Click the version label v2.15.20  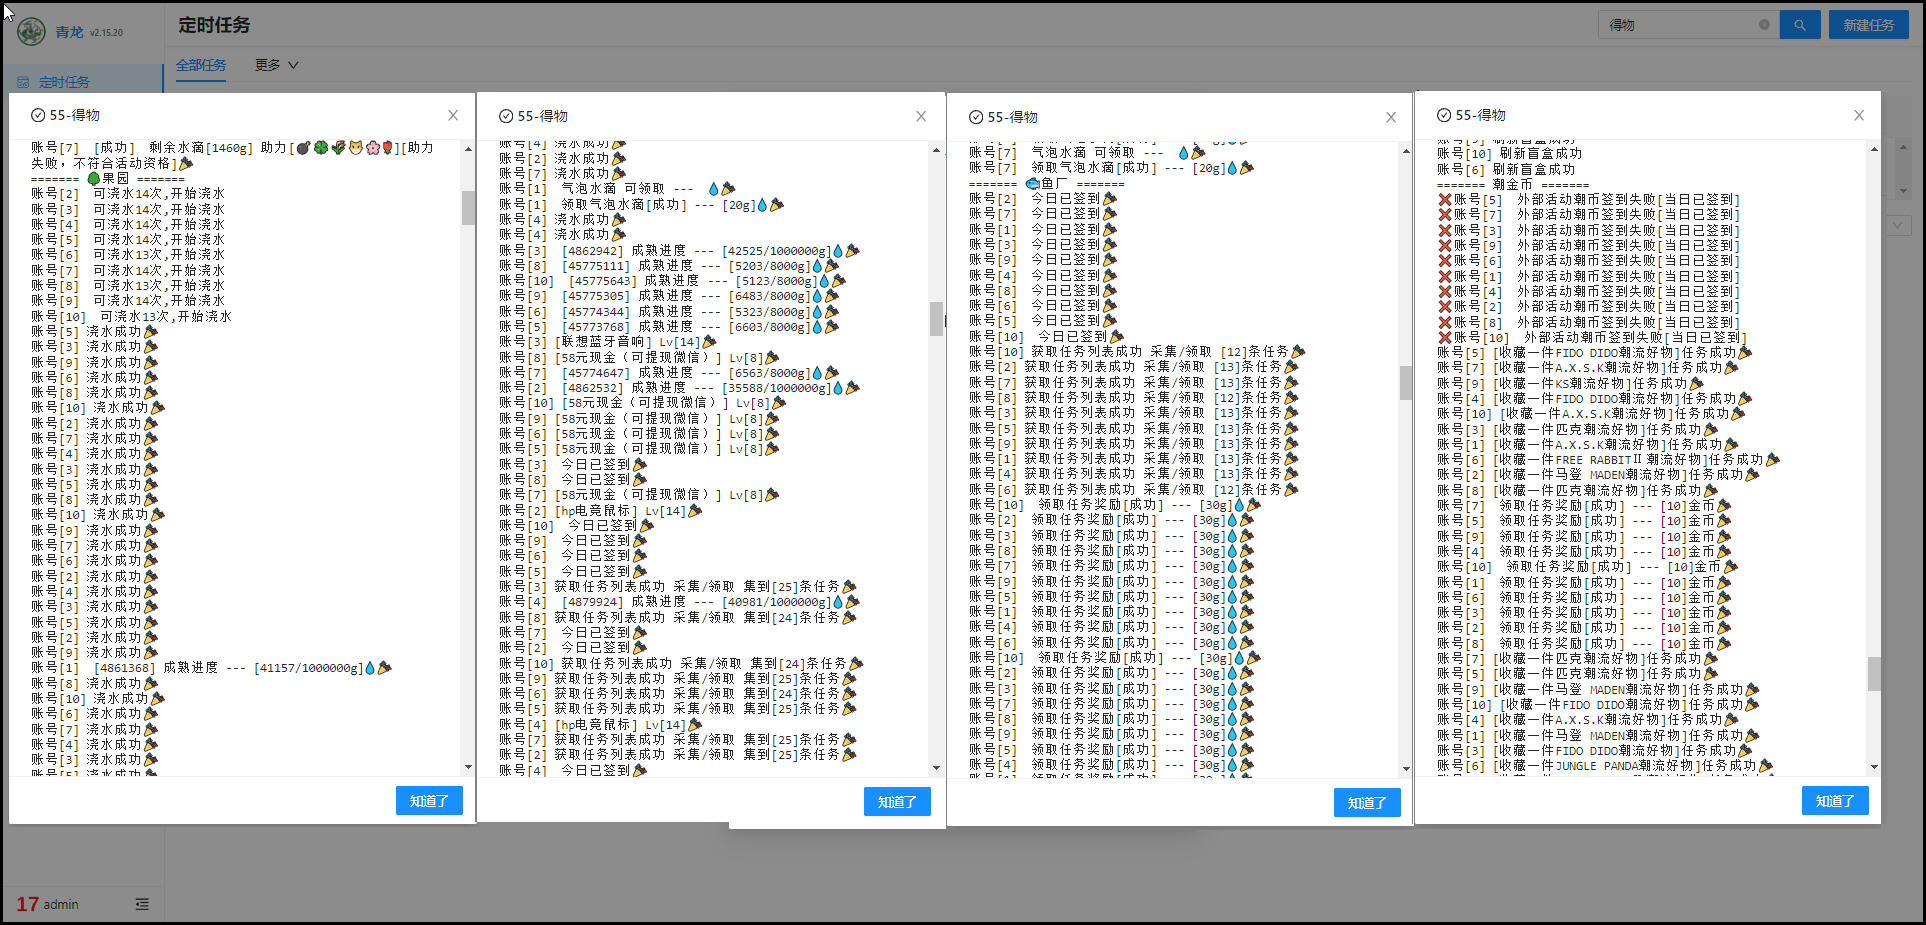[106, 32]
